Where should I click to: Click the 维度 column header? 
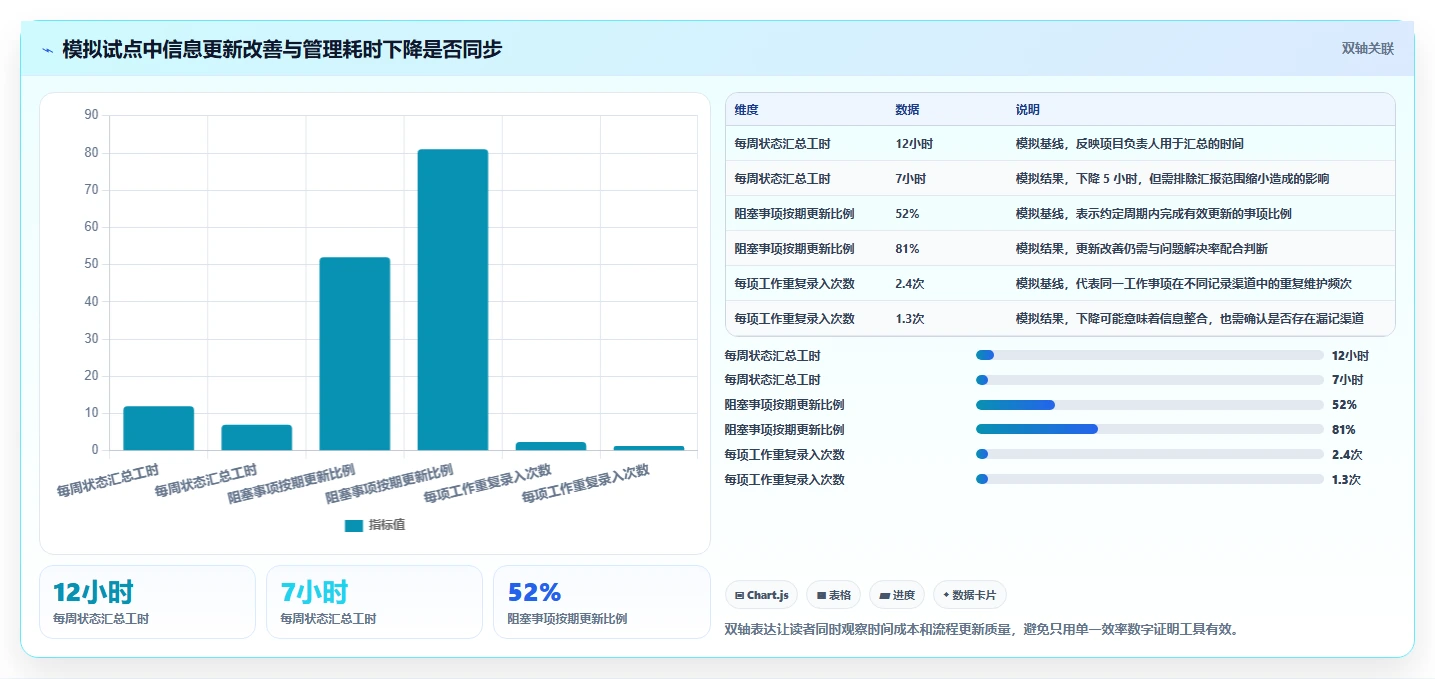pos(746,110)
